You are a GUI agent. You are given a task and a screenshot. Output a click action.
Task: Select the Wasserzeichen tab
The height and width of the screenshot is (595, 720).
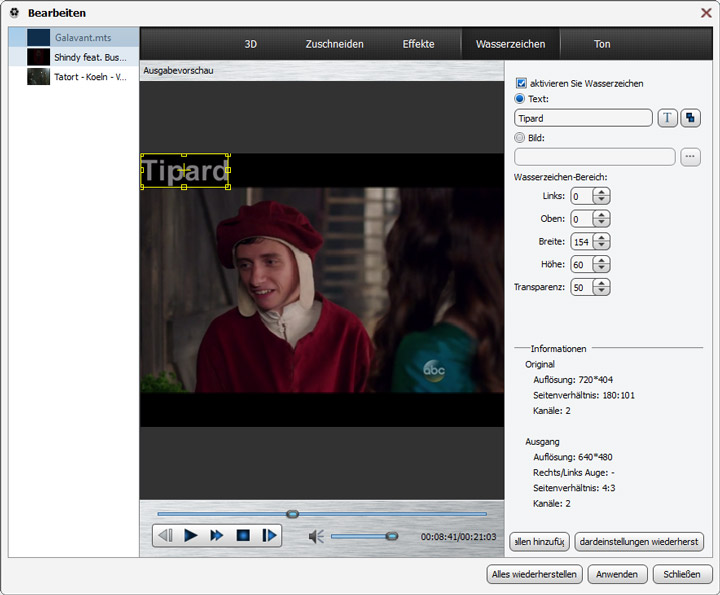coord(510,44)
